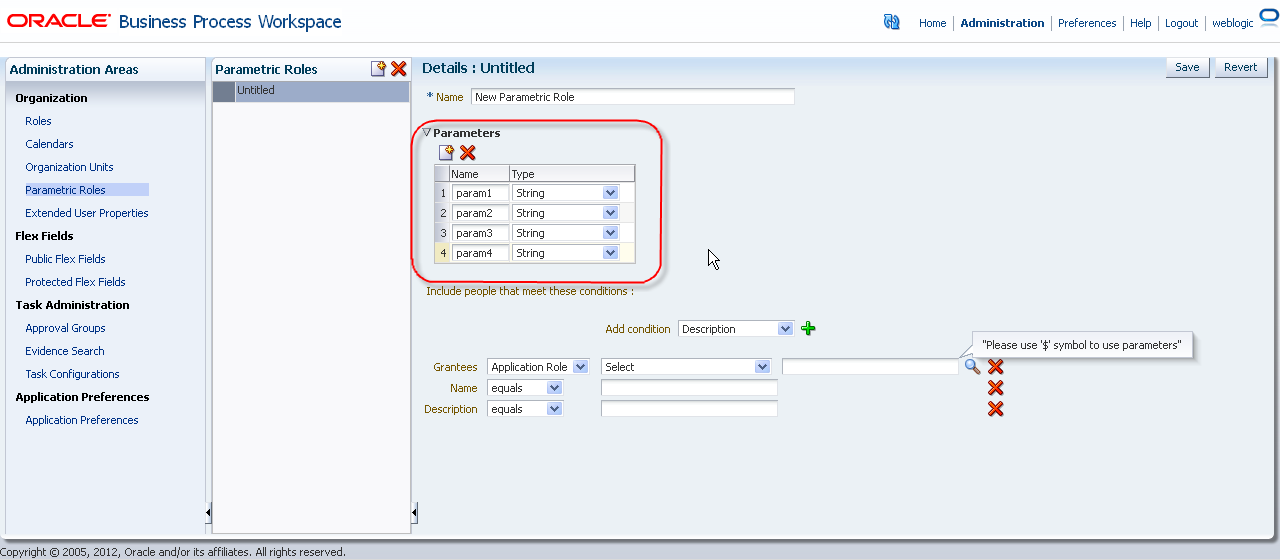Viewport: 1280px width, 560px height.
Task: Open Extended User Properties
Action: (x=86, y=213)
